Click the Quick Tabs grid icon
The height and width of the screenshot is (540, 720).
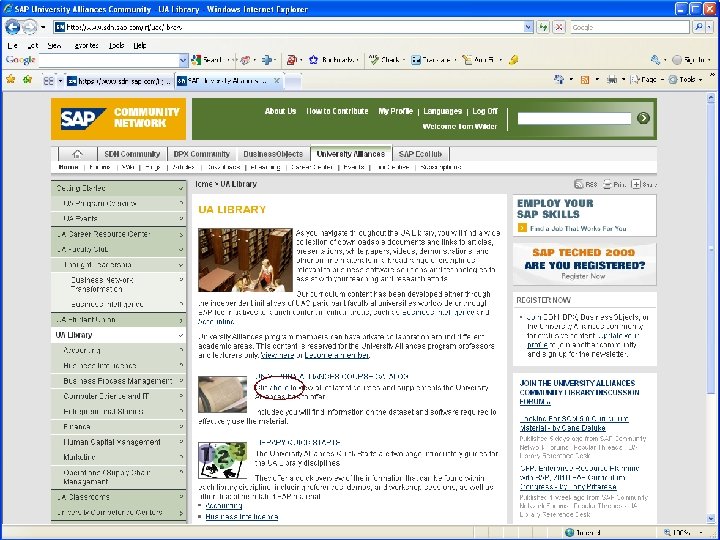point(48,81)
